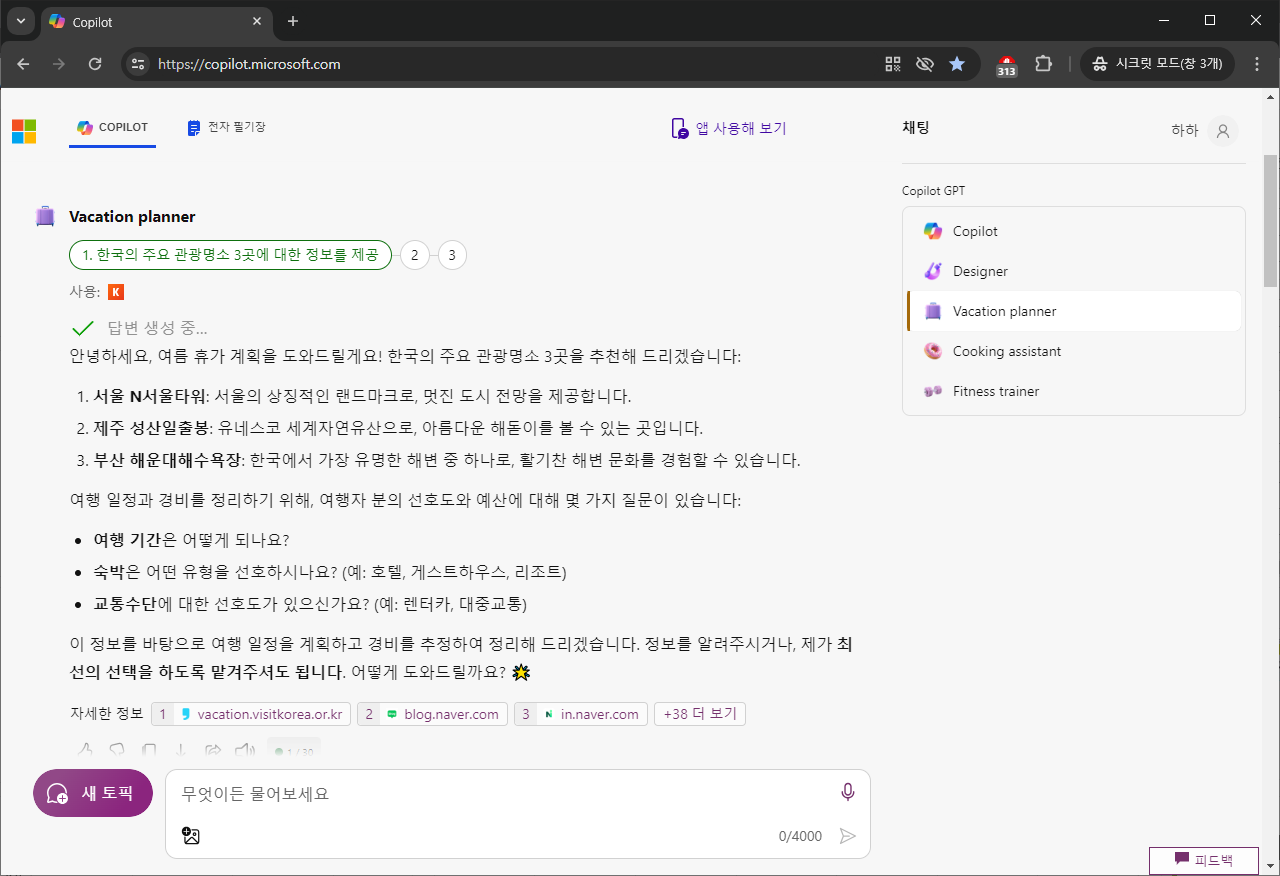
Task: Click the crossed-eye tracking protection icon
Action: tap(925, 64)
